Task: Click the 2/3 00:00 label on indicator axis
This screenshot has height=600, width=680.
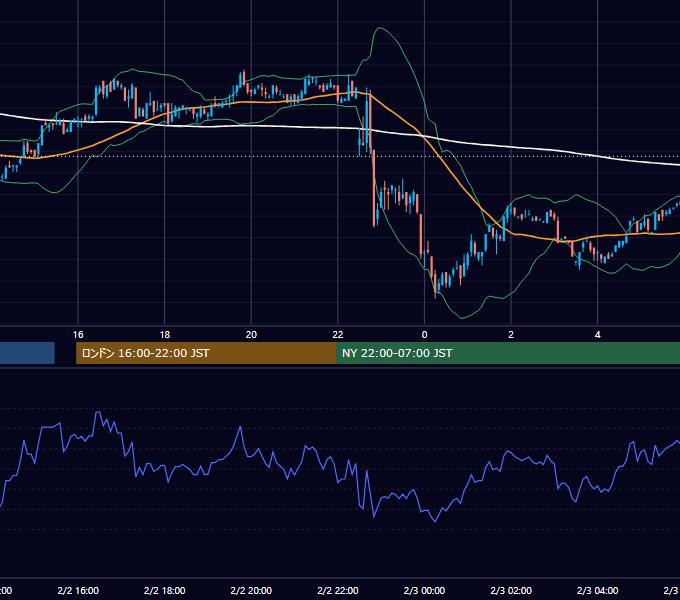Action: coord(425,590)
